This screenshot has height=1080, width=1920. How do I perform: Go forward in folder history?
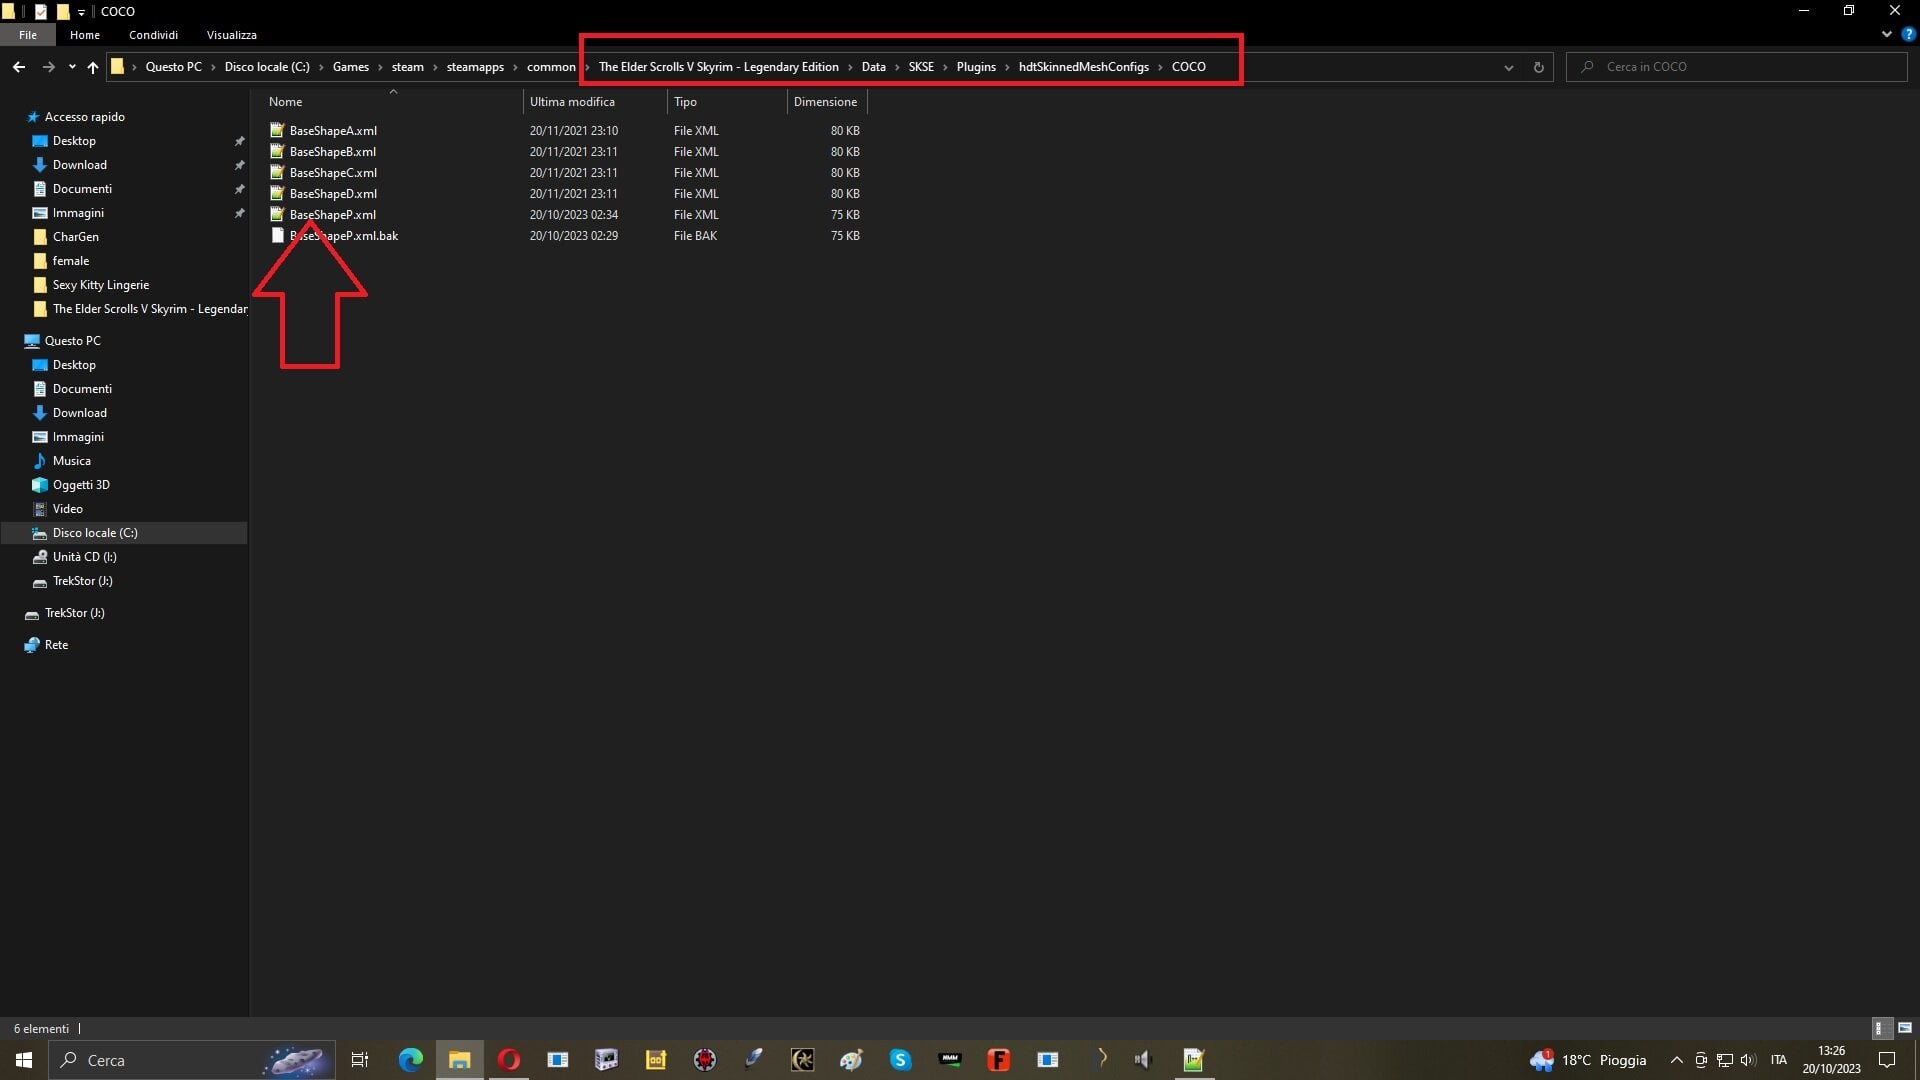pyautogui.click(x=48, y=67)
